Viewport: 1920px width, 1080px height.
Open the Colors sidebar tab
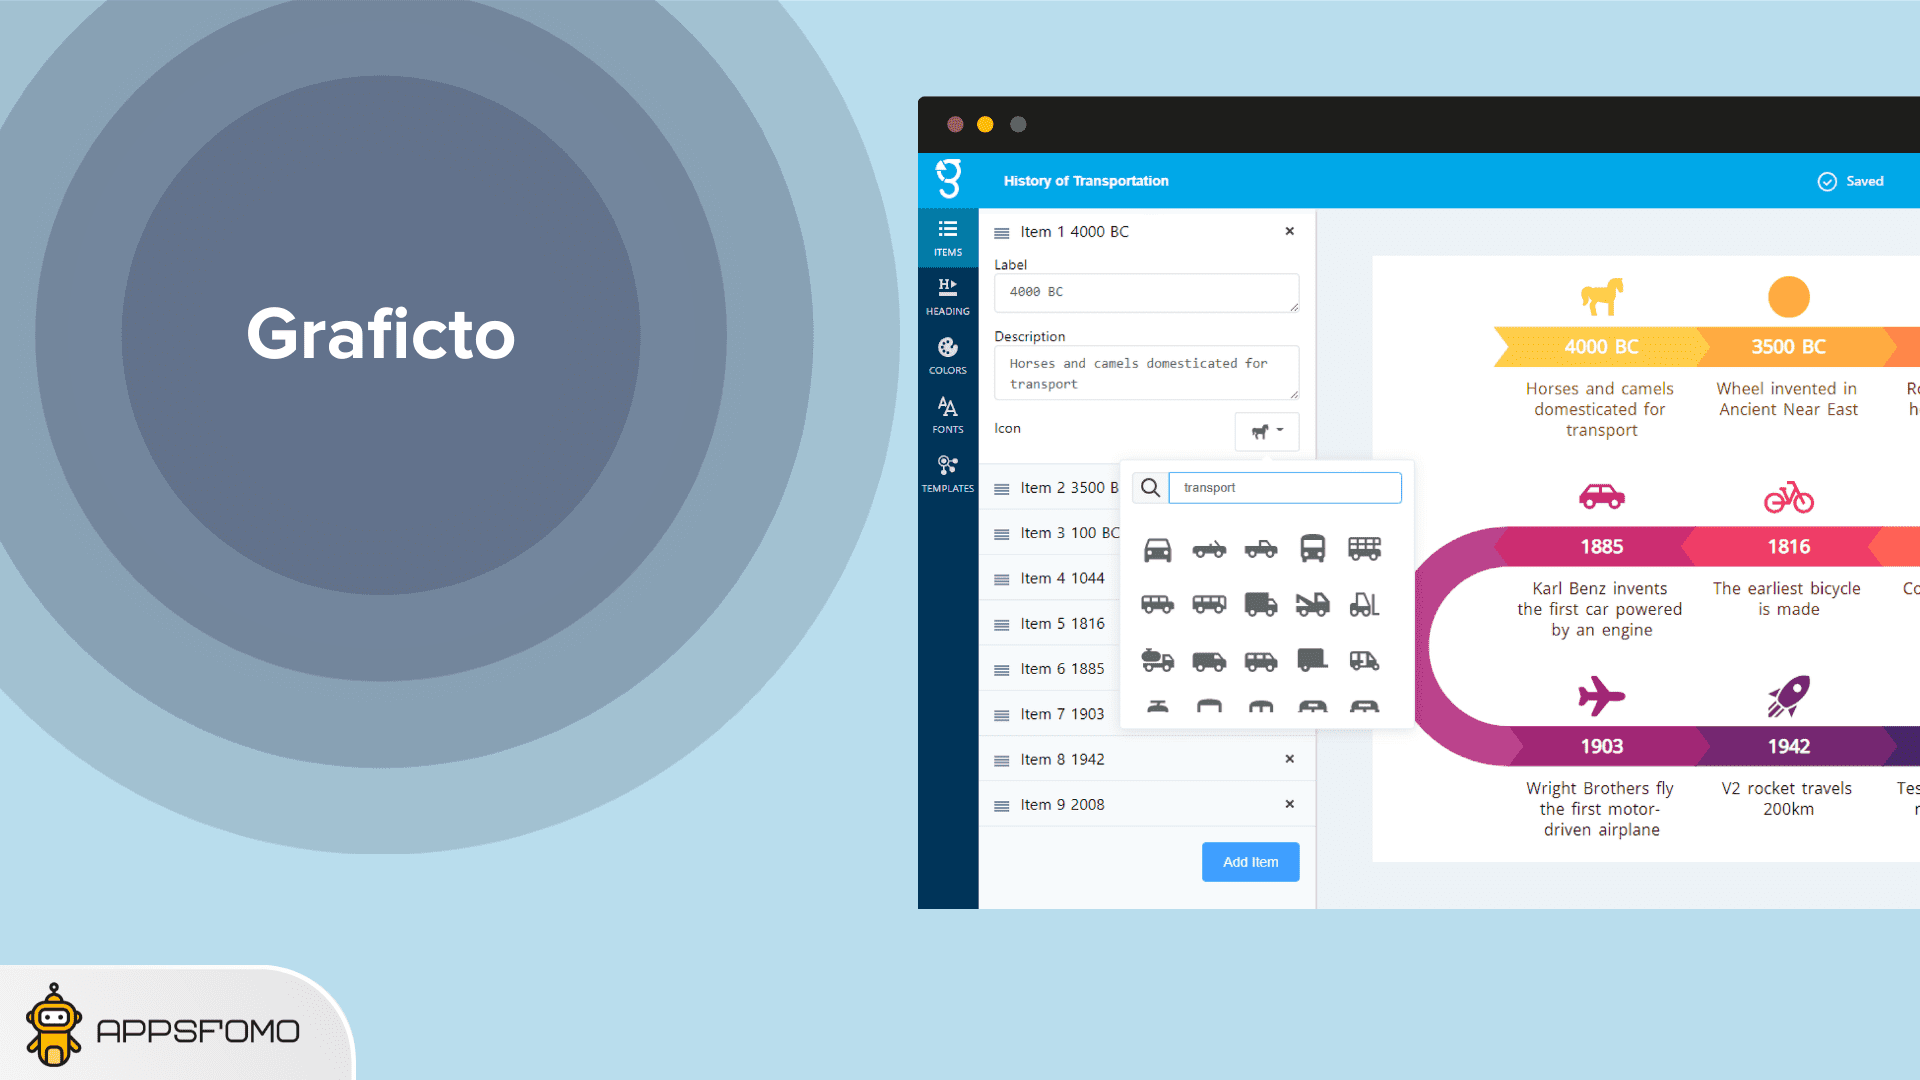click(x=947, y=356)
